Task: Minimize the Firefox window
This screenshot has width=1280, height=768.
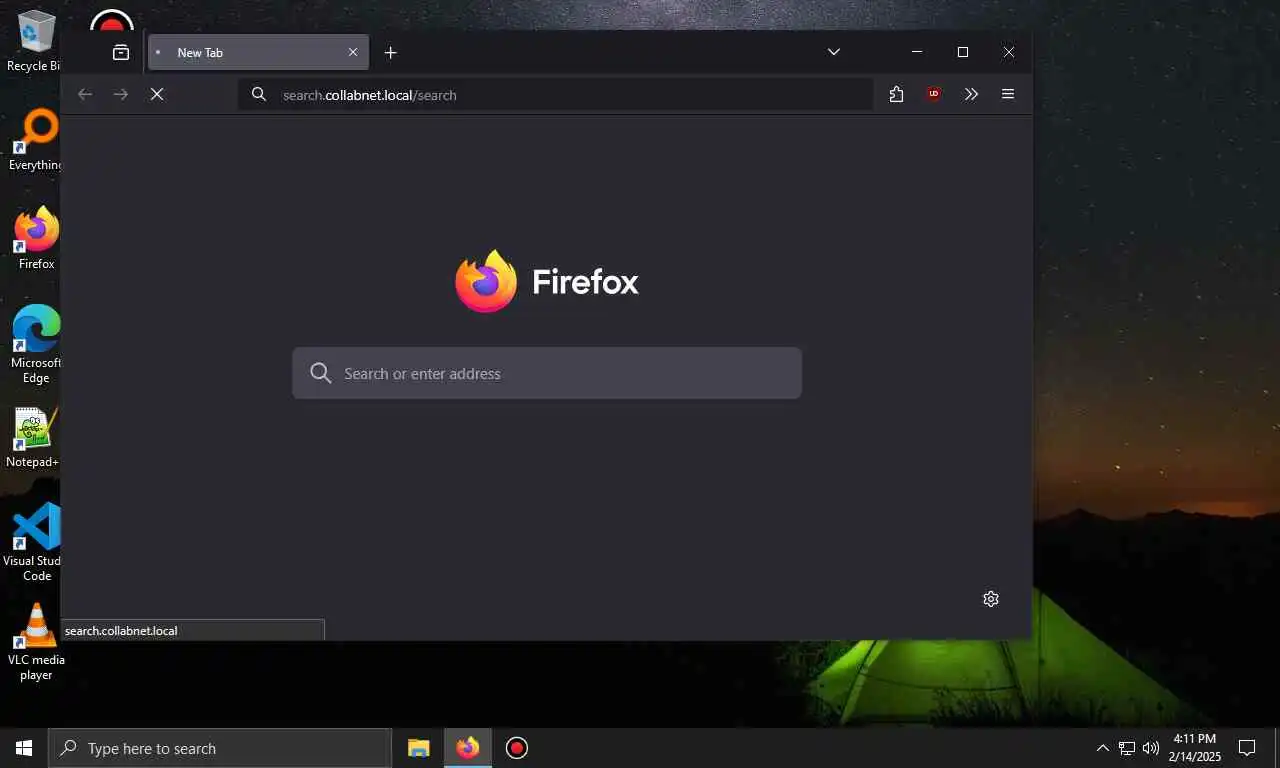Action: (x=917, y=52)
